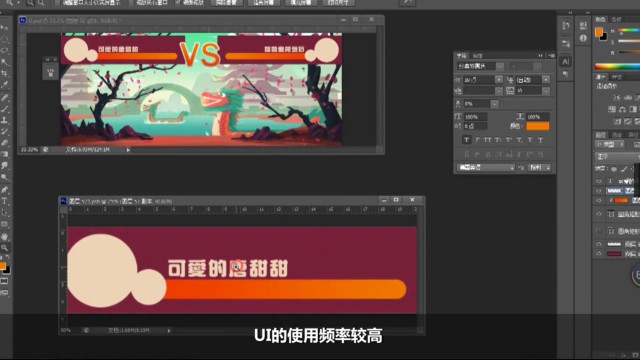
Task: Hide the orange gradient layer
Action: tap(599, 200)
